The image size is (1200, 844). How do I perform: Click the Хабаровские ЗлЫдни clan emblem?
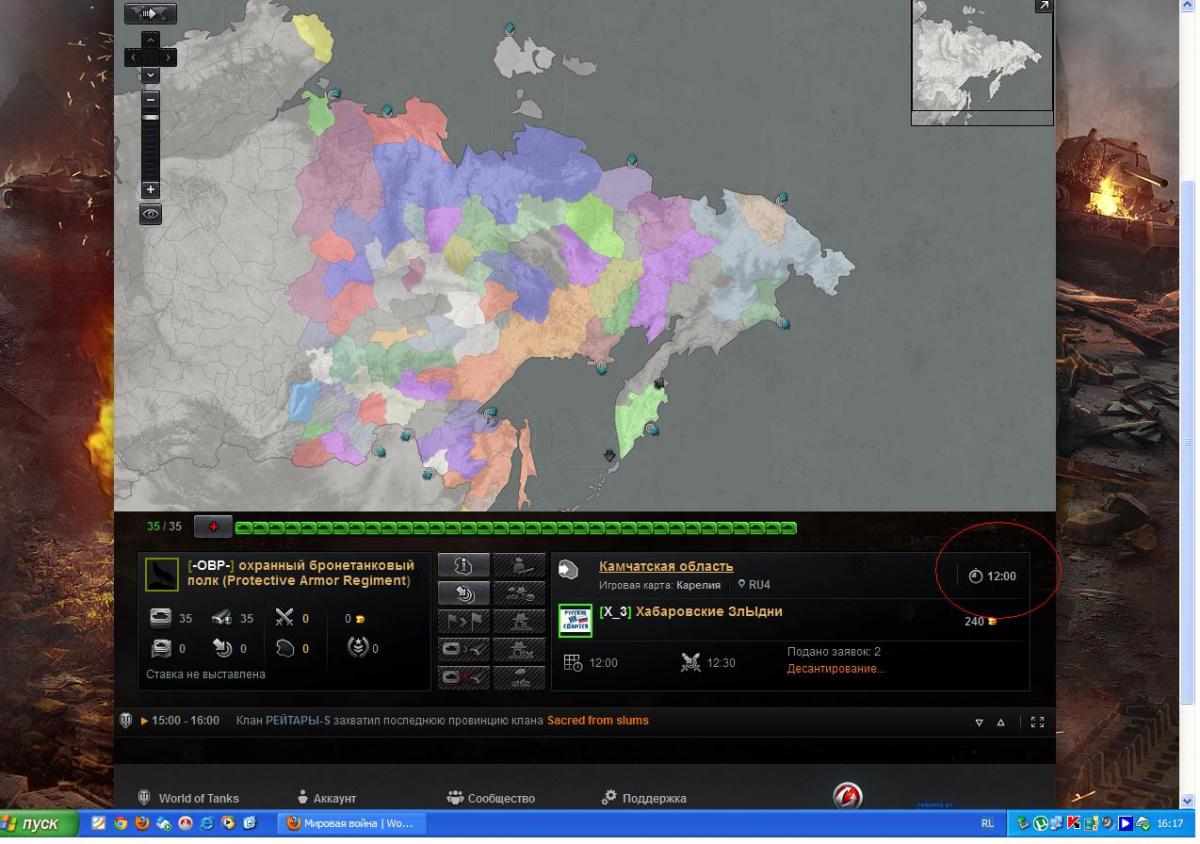point(575,620)
